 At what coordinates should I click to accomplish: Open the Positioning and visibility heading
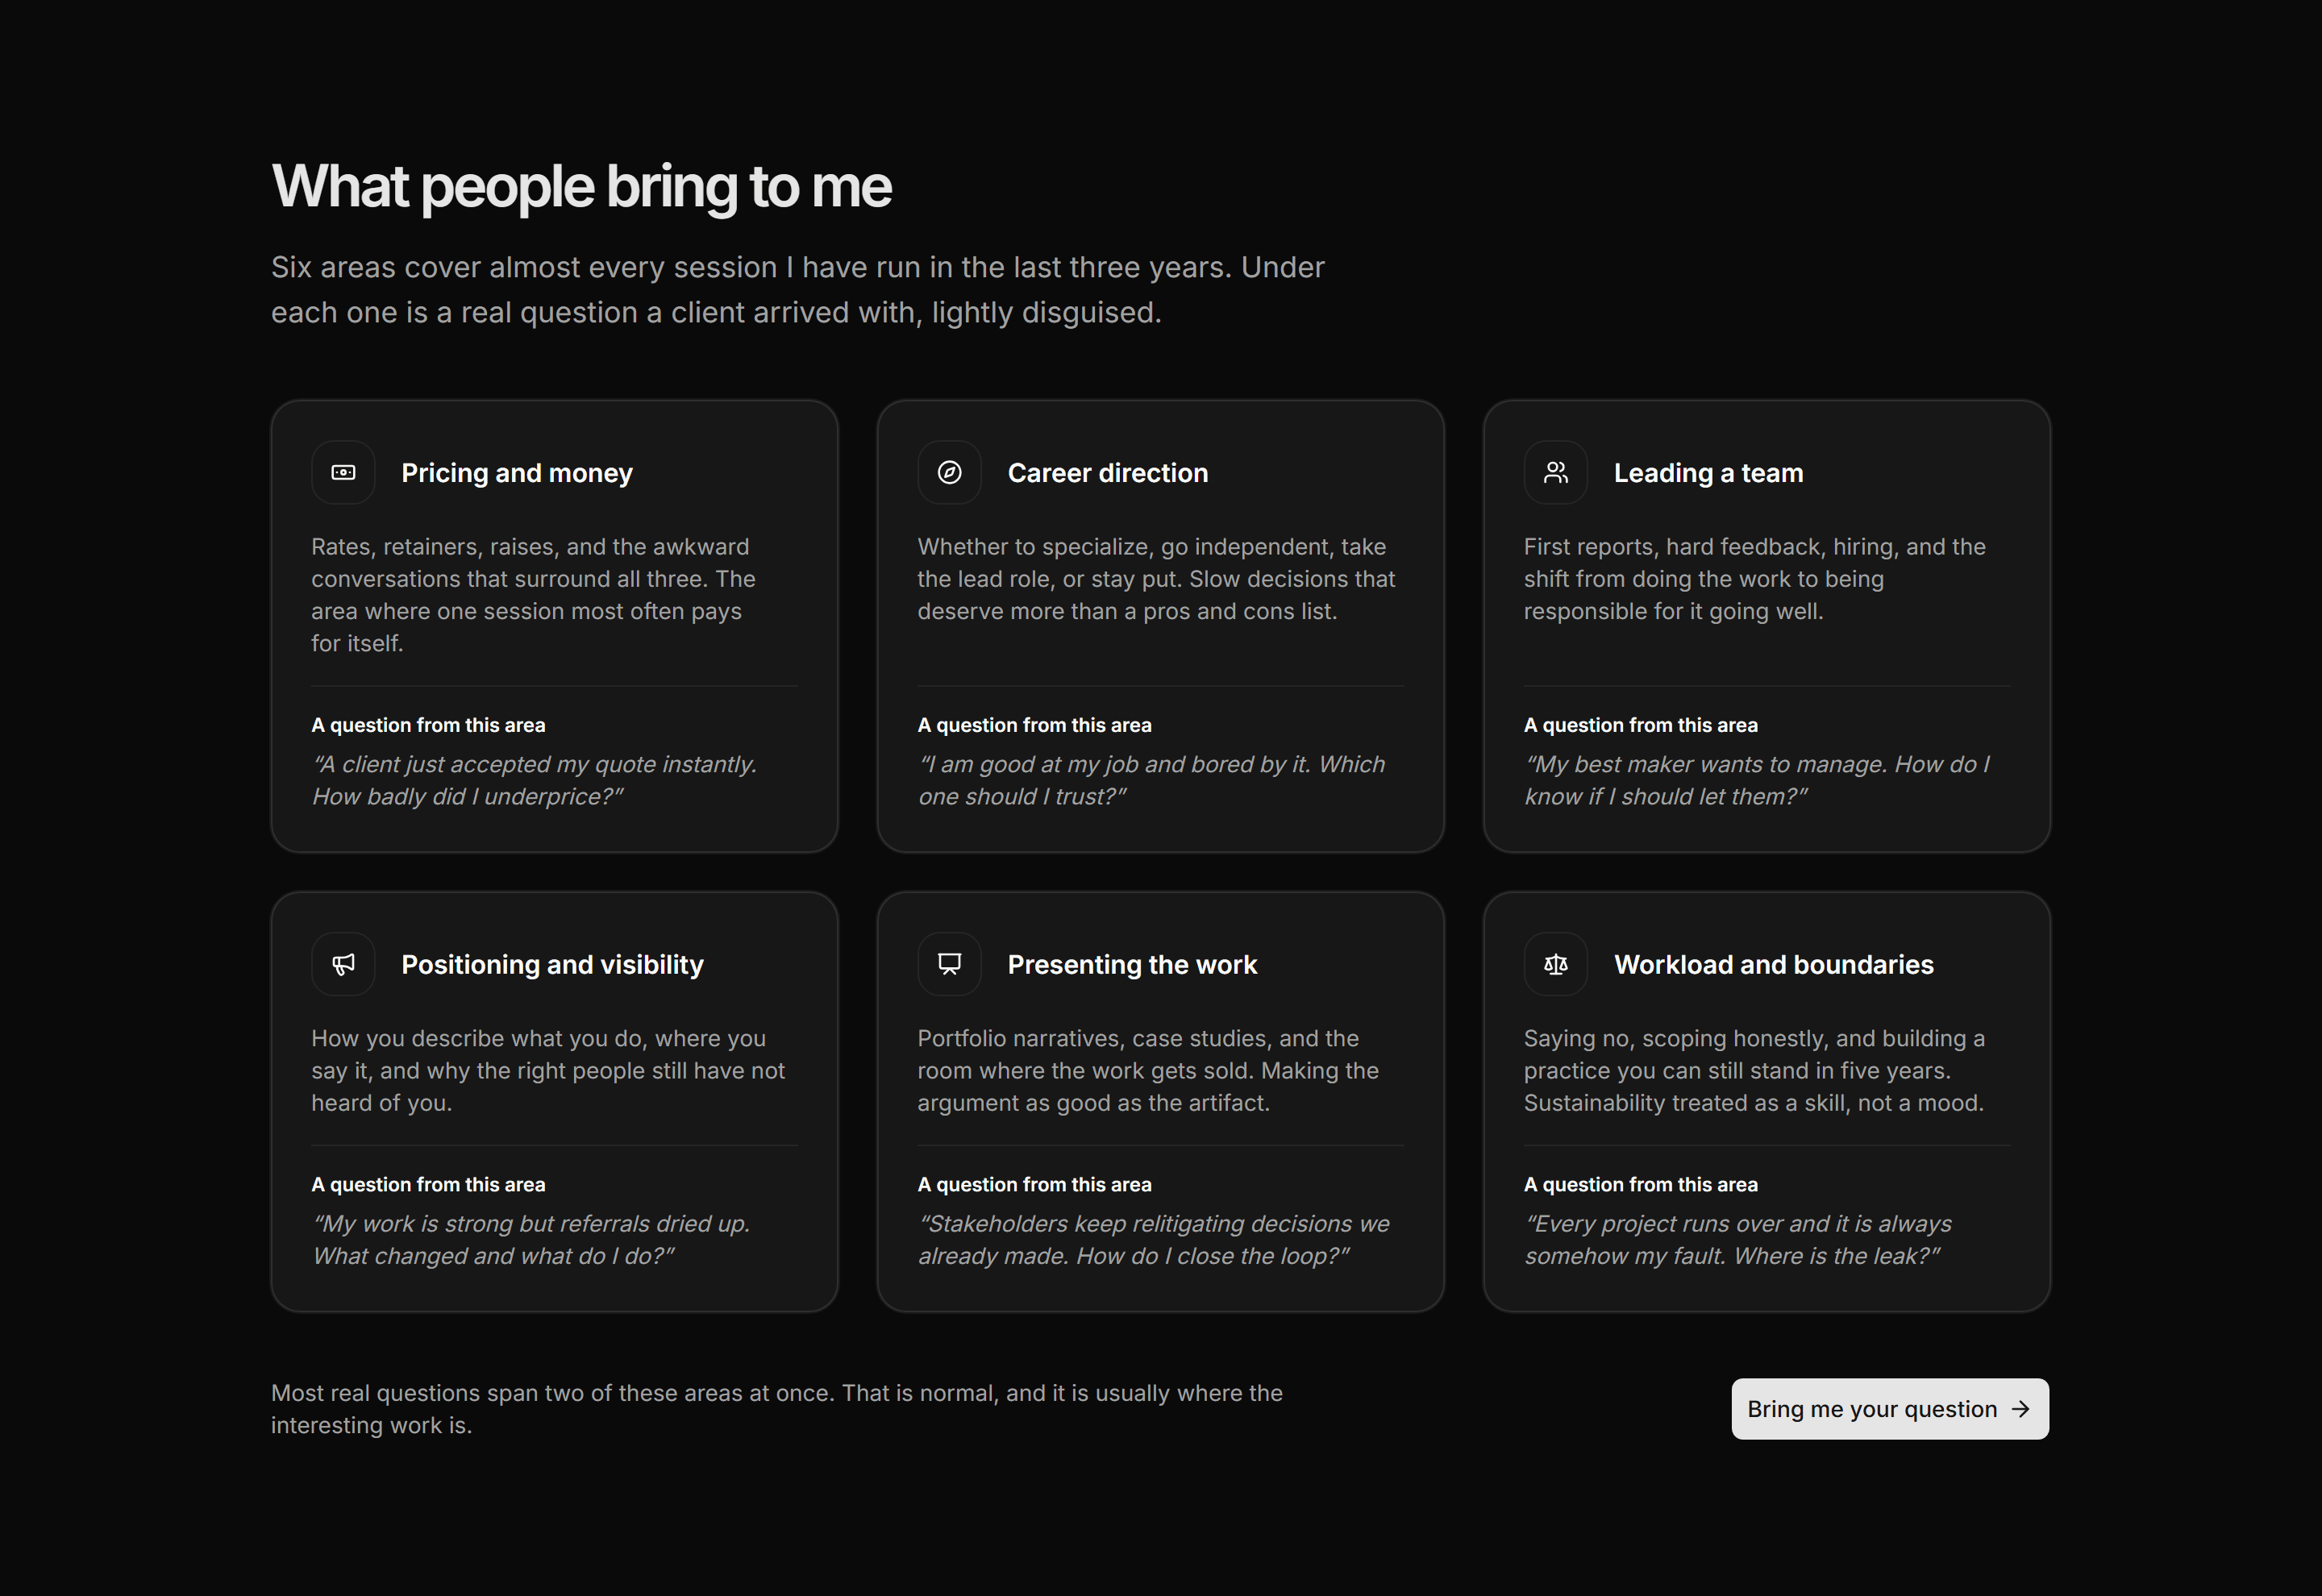(x=552, y=965)
